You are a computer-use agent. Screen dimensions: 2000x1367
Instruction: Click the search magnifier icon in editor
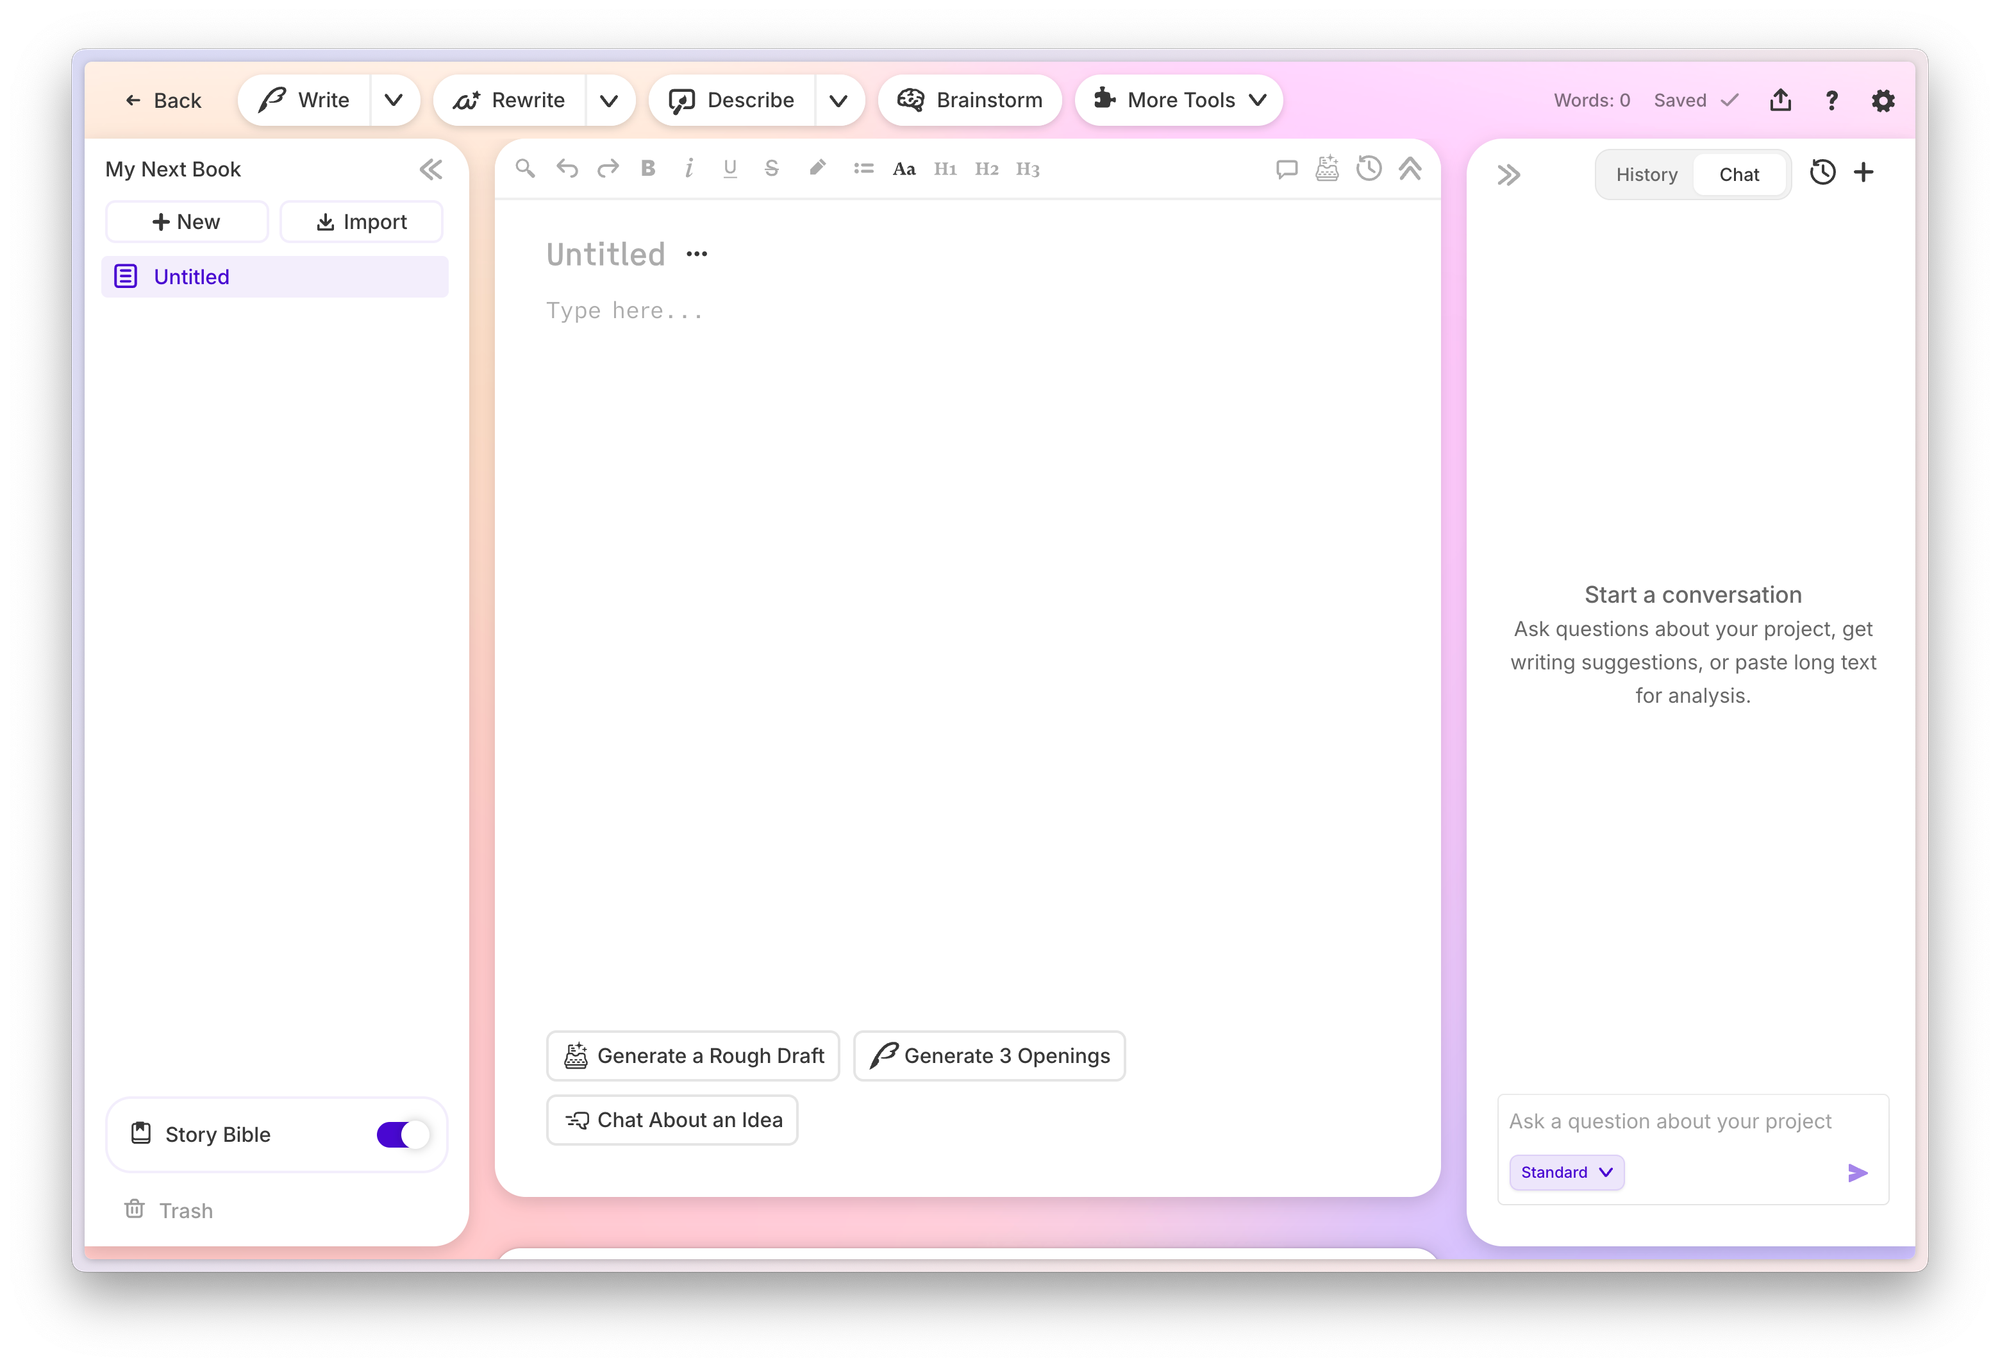click(525, 168)
